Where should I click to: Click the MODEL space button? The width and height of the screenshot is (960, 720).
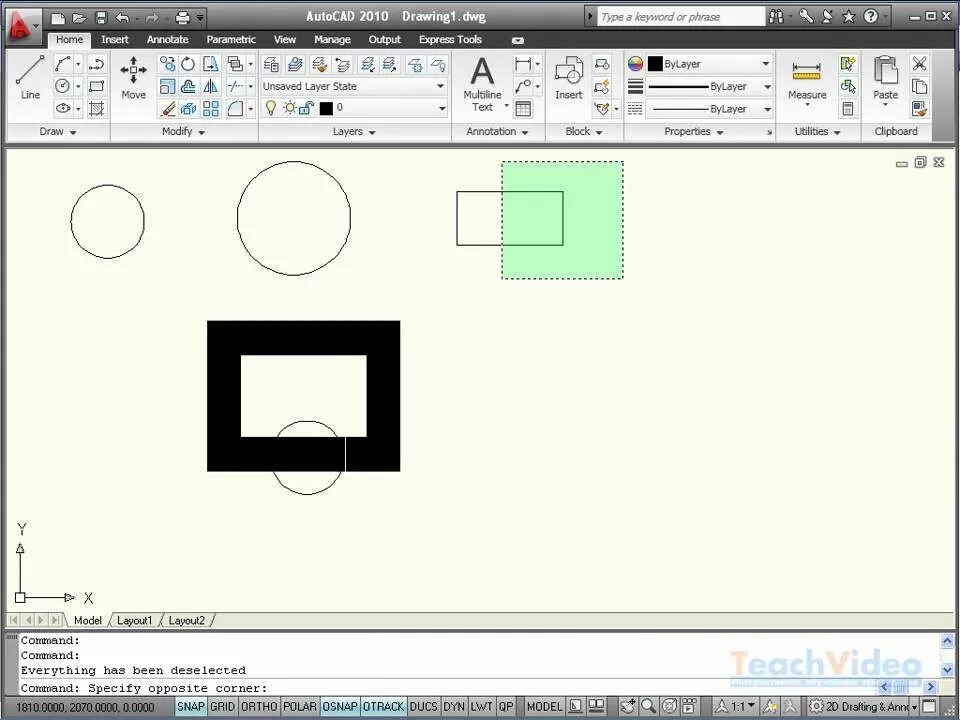544,707
